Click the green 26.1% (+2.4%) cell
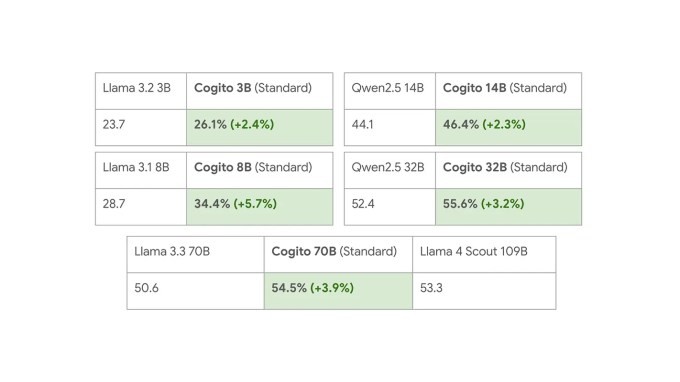The width and height of the screenshot is (680, 382). [x=260, y=127]
